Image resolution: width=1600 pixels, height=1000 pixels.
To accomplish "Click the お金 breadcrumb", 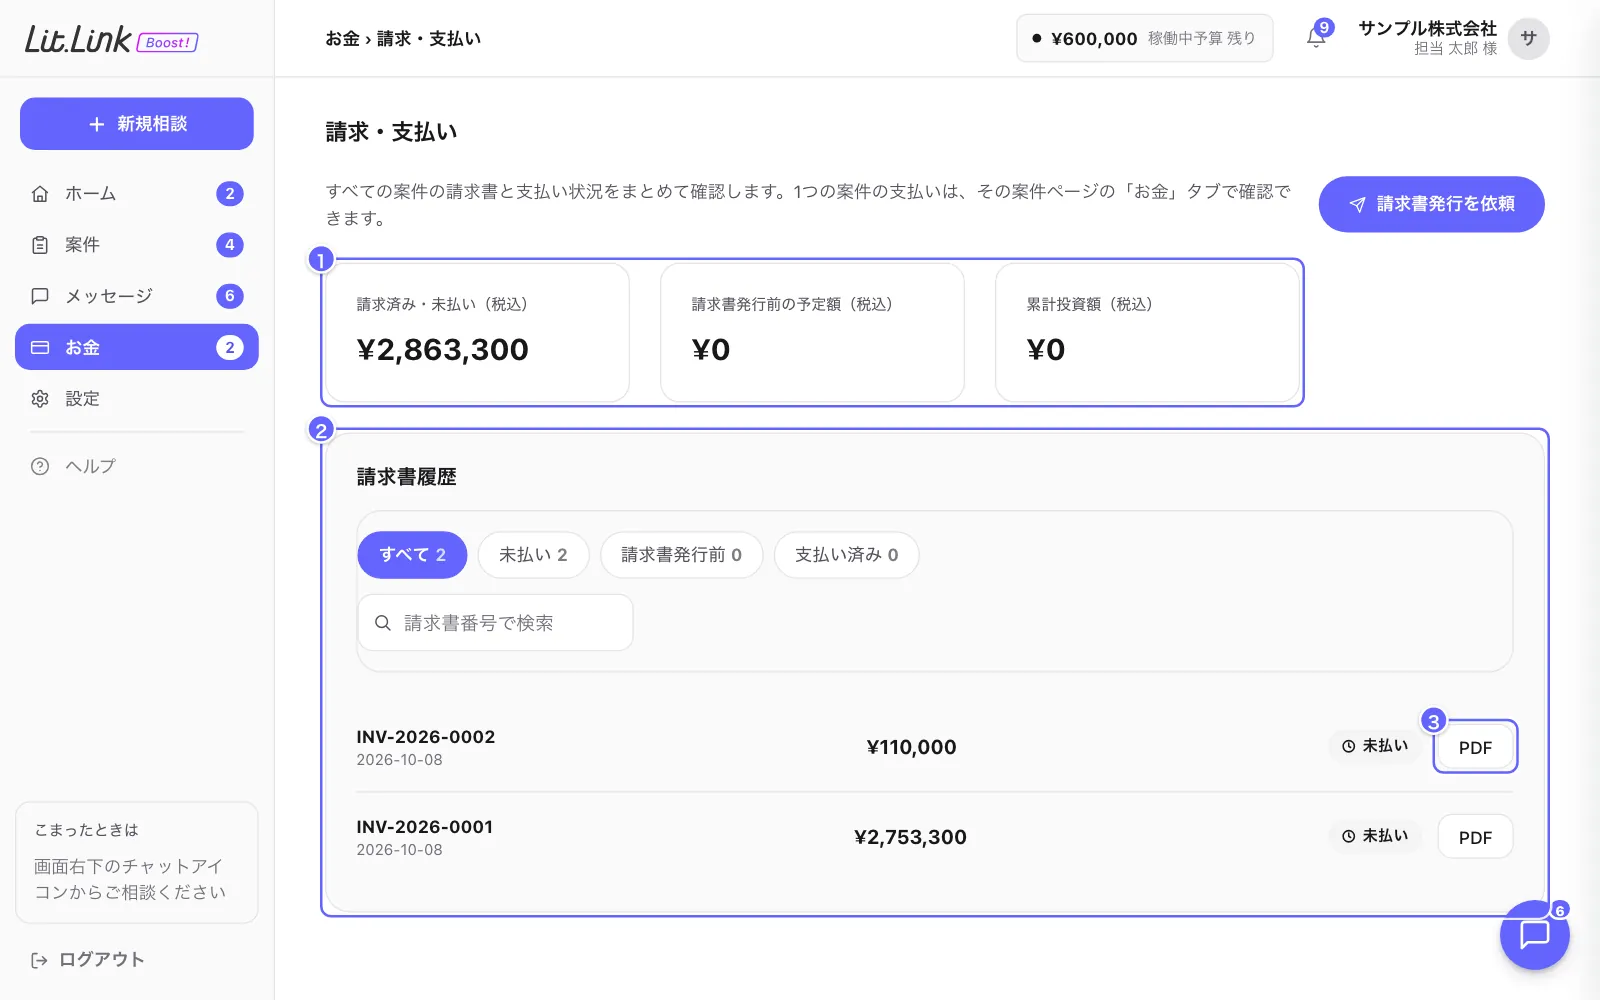I will pyautogui.click(x=342, y=39).
